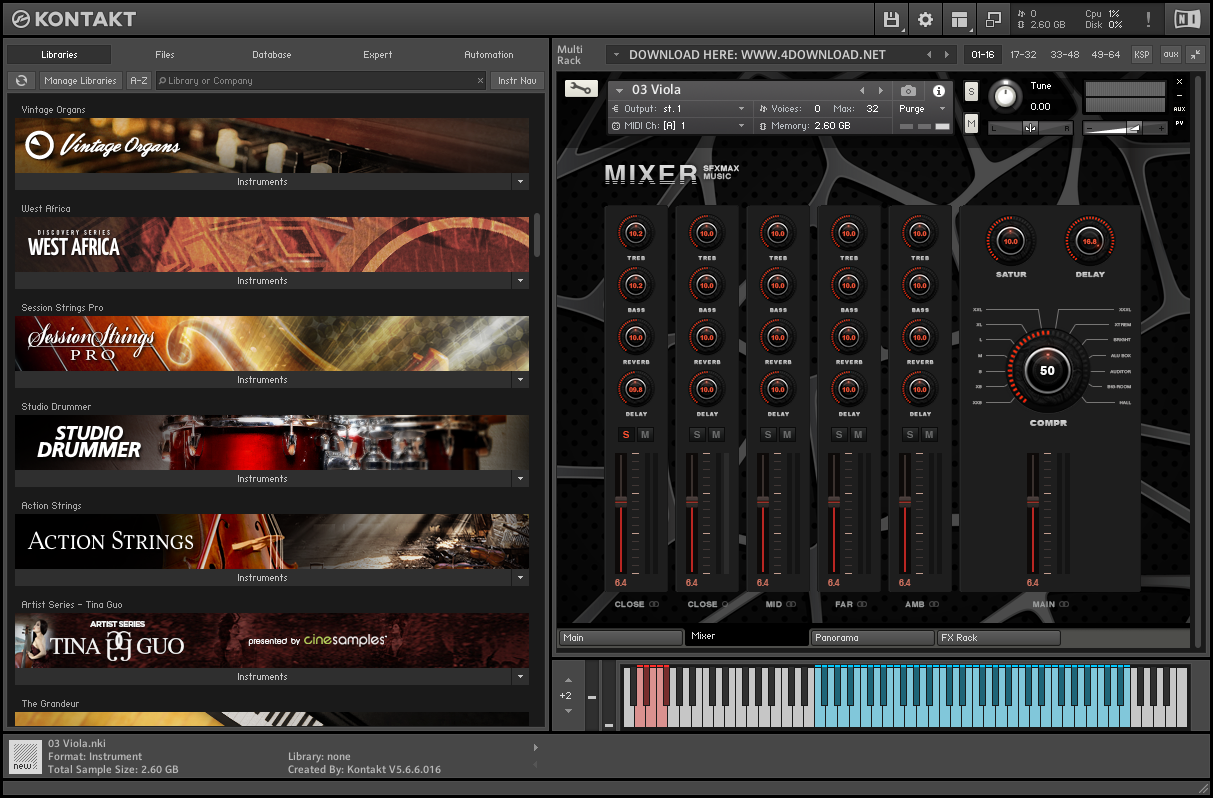Open the multi name dropdown arrow
Image resolution: width=1213 pixels, height=798 pixels.
point(615,55)
